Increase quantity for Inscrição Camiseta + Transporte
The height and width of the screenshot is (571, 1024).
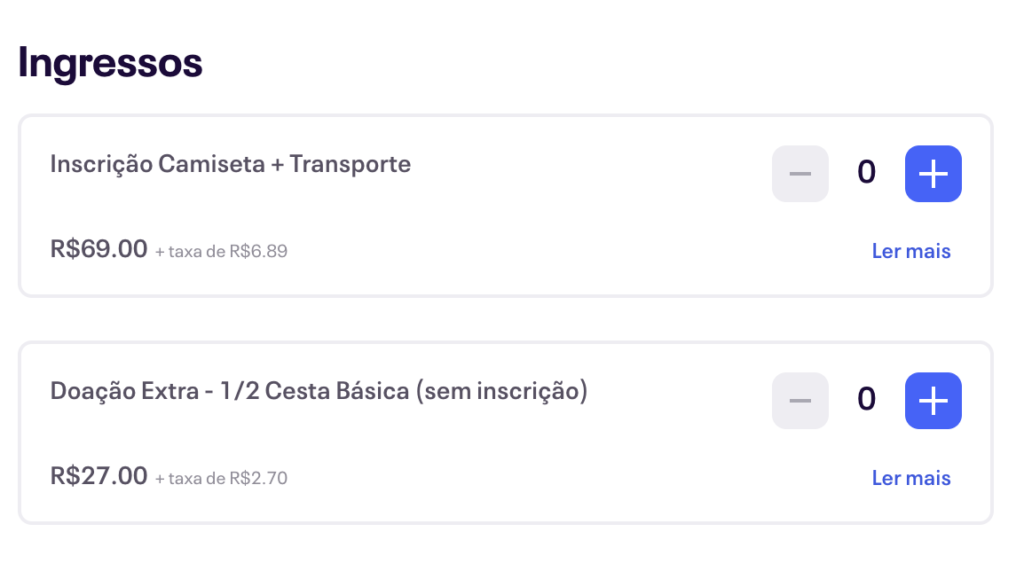click(x=933, y=174)
